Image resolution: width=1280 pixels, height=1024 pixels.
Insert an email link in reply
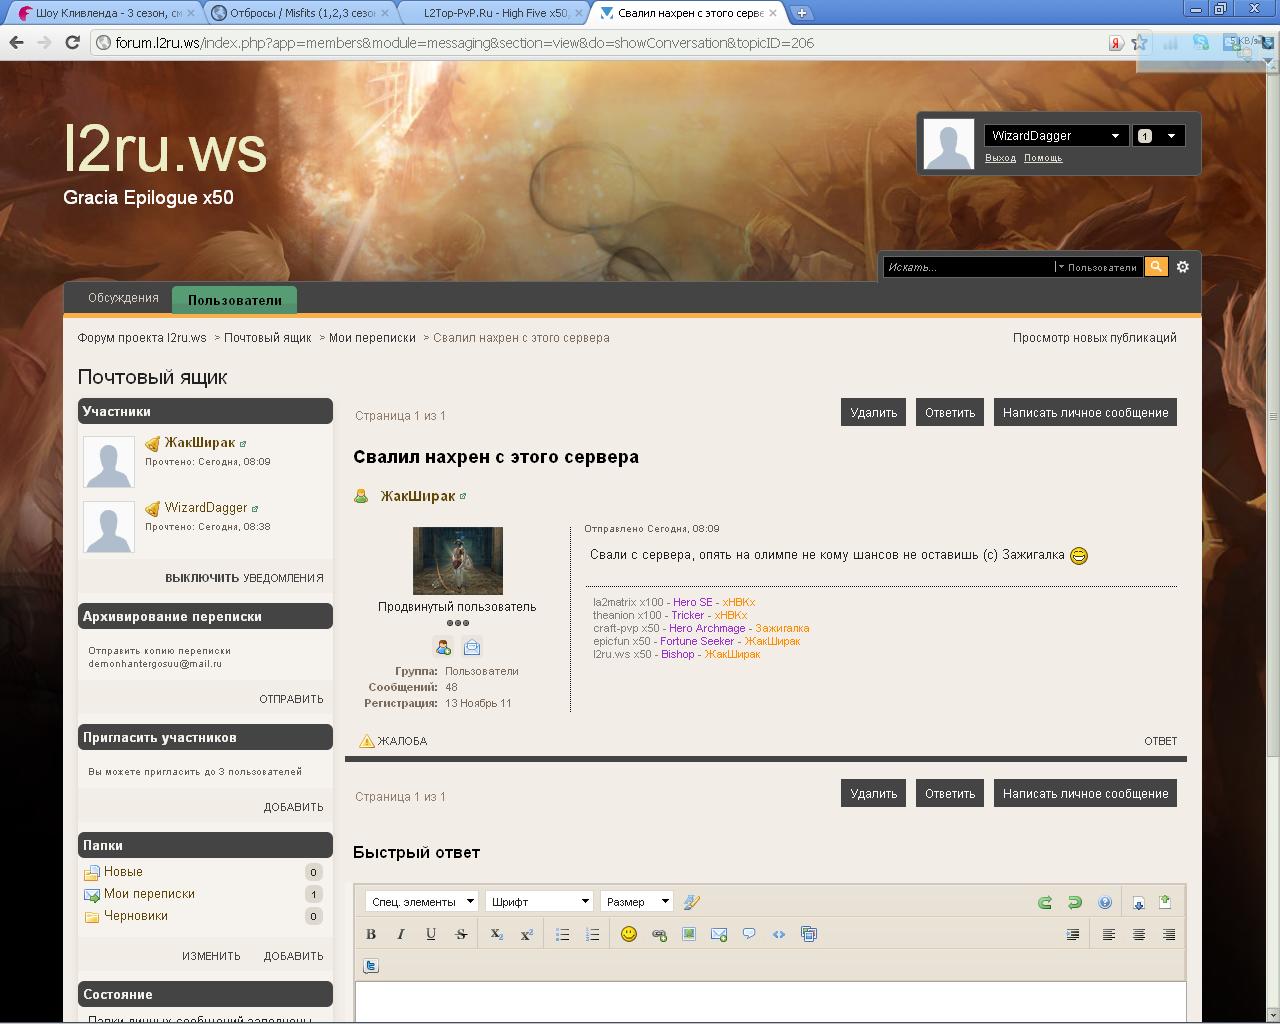pyautogui.click(x=719, y=934)
